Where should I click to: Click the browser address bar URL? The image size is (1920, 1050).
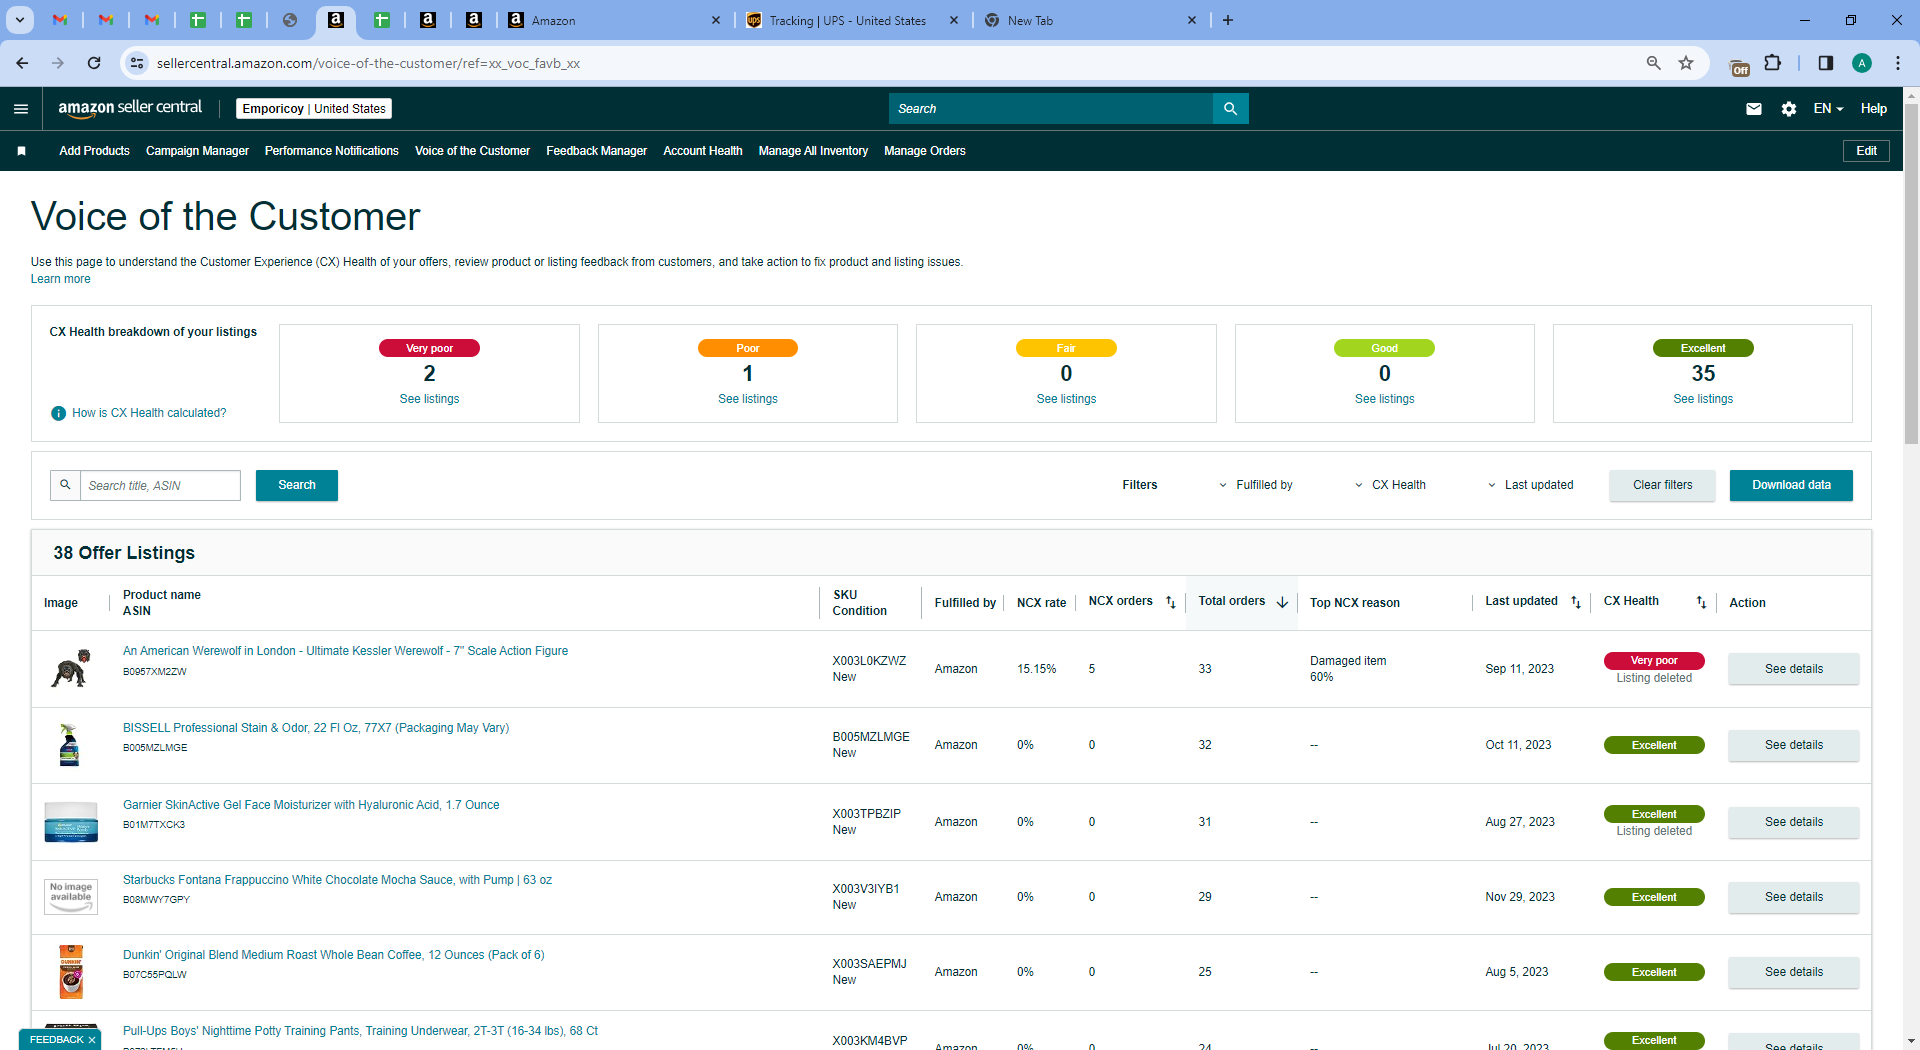point(368,63)
